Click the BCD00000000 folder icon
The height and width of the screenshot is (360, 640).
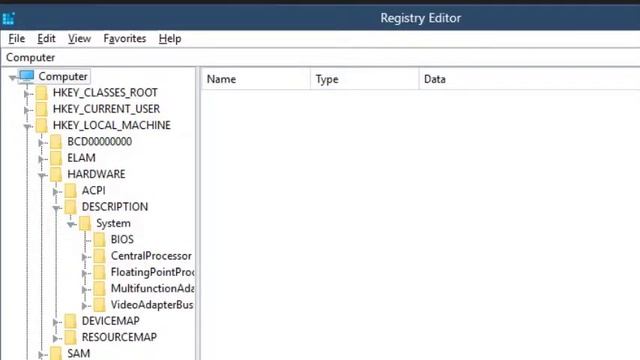[x=56, y=142]
